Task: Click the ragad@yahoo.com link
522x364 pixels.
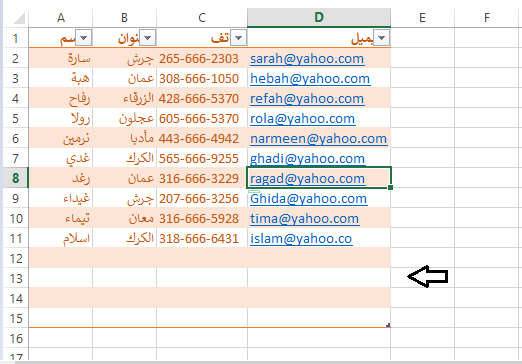Action: pos(307,179)
